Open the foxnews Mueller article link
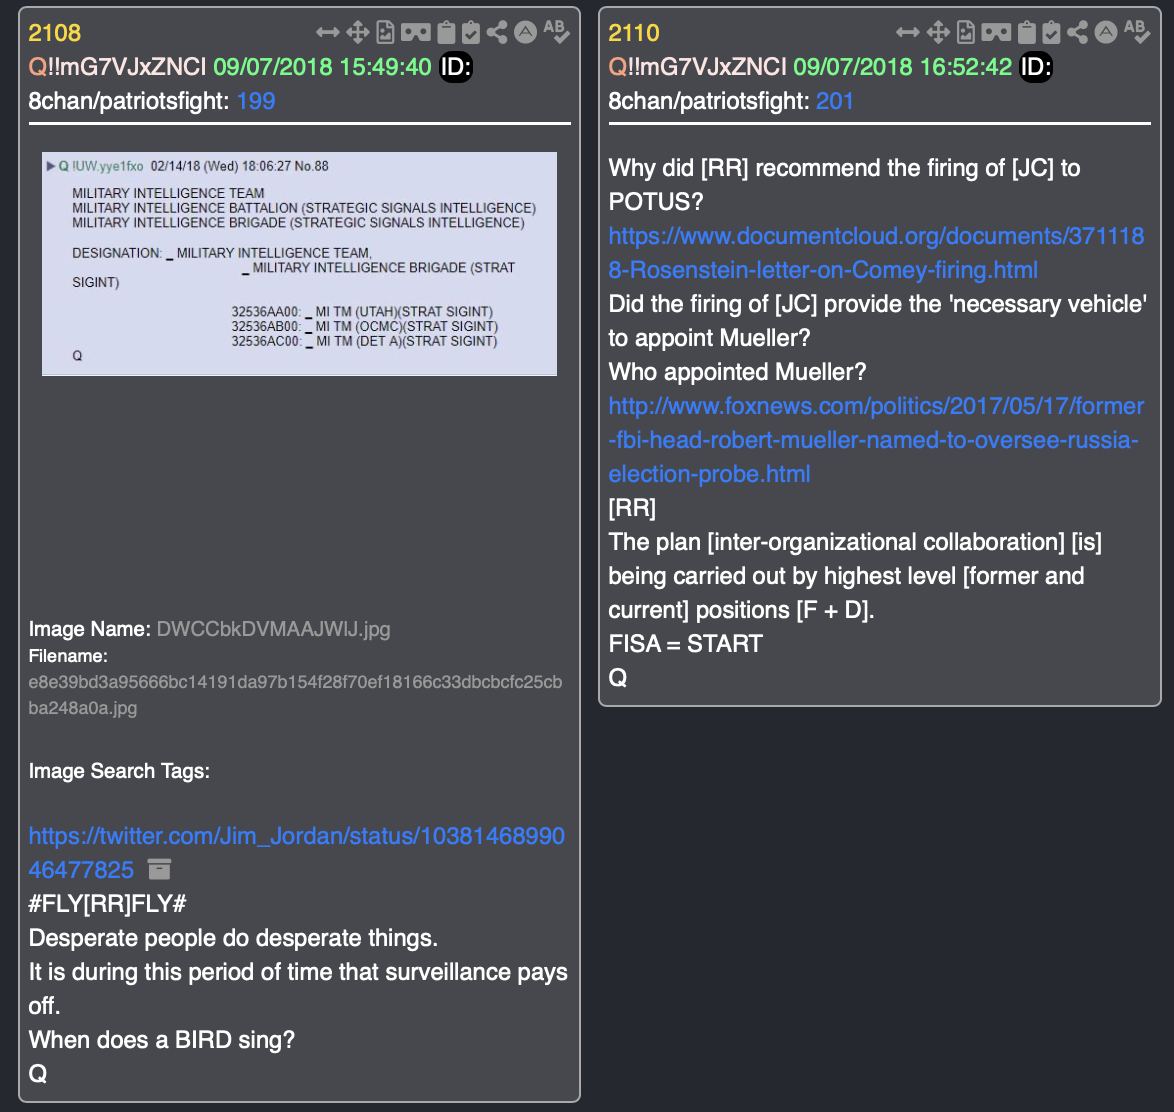 pos(876,440)
